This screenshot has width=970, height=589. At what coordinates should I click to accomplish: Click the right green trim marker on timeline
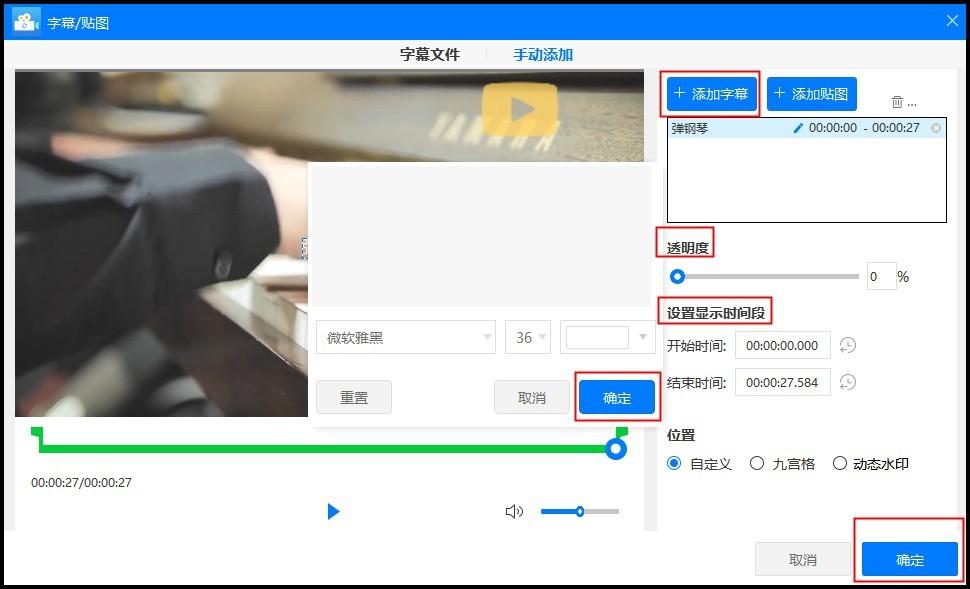[x=622, y=431]
